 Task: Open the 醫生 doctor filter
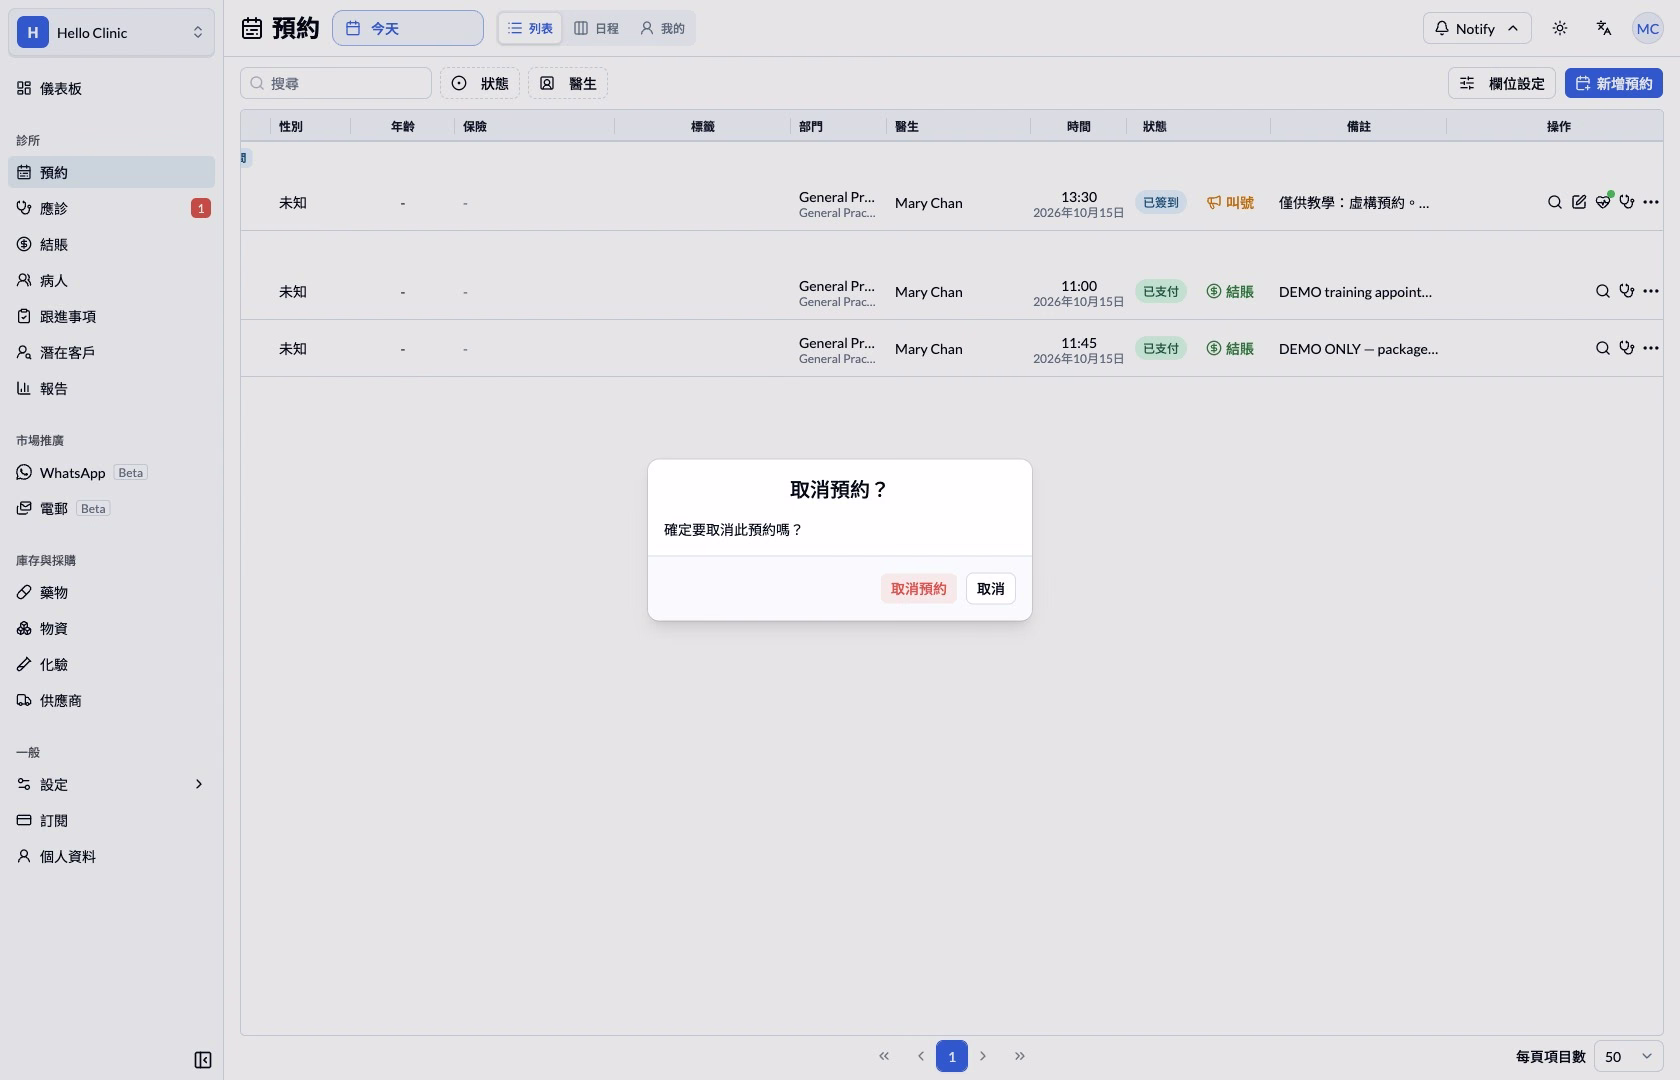(568, 83)
